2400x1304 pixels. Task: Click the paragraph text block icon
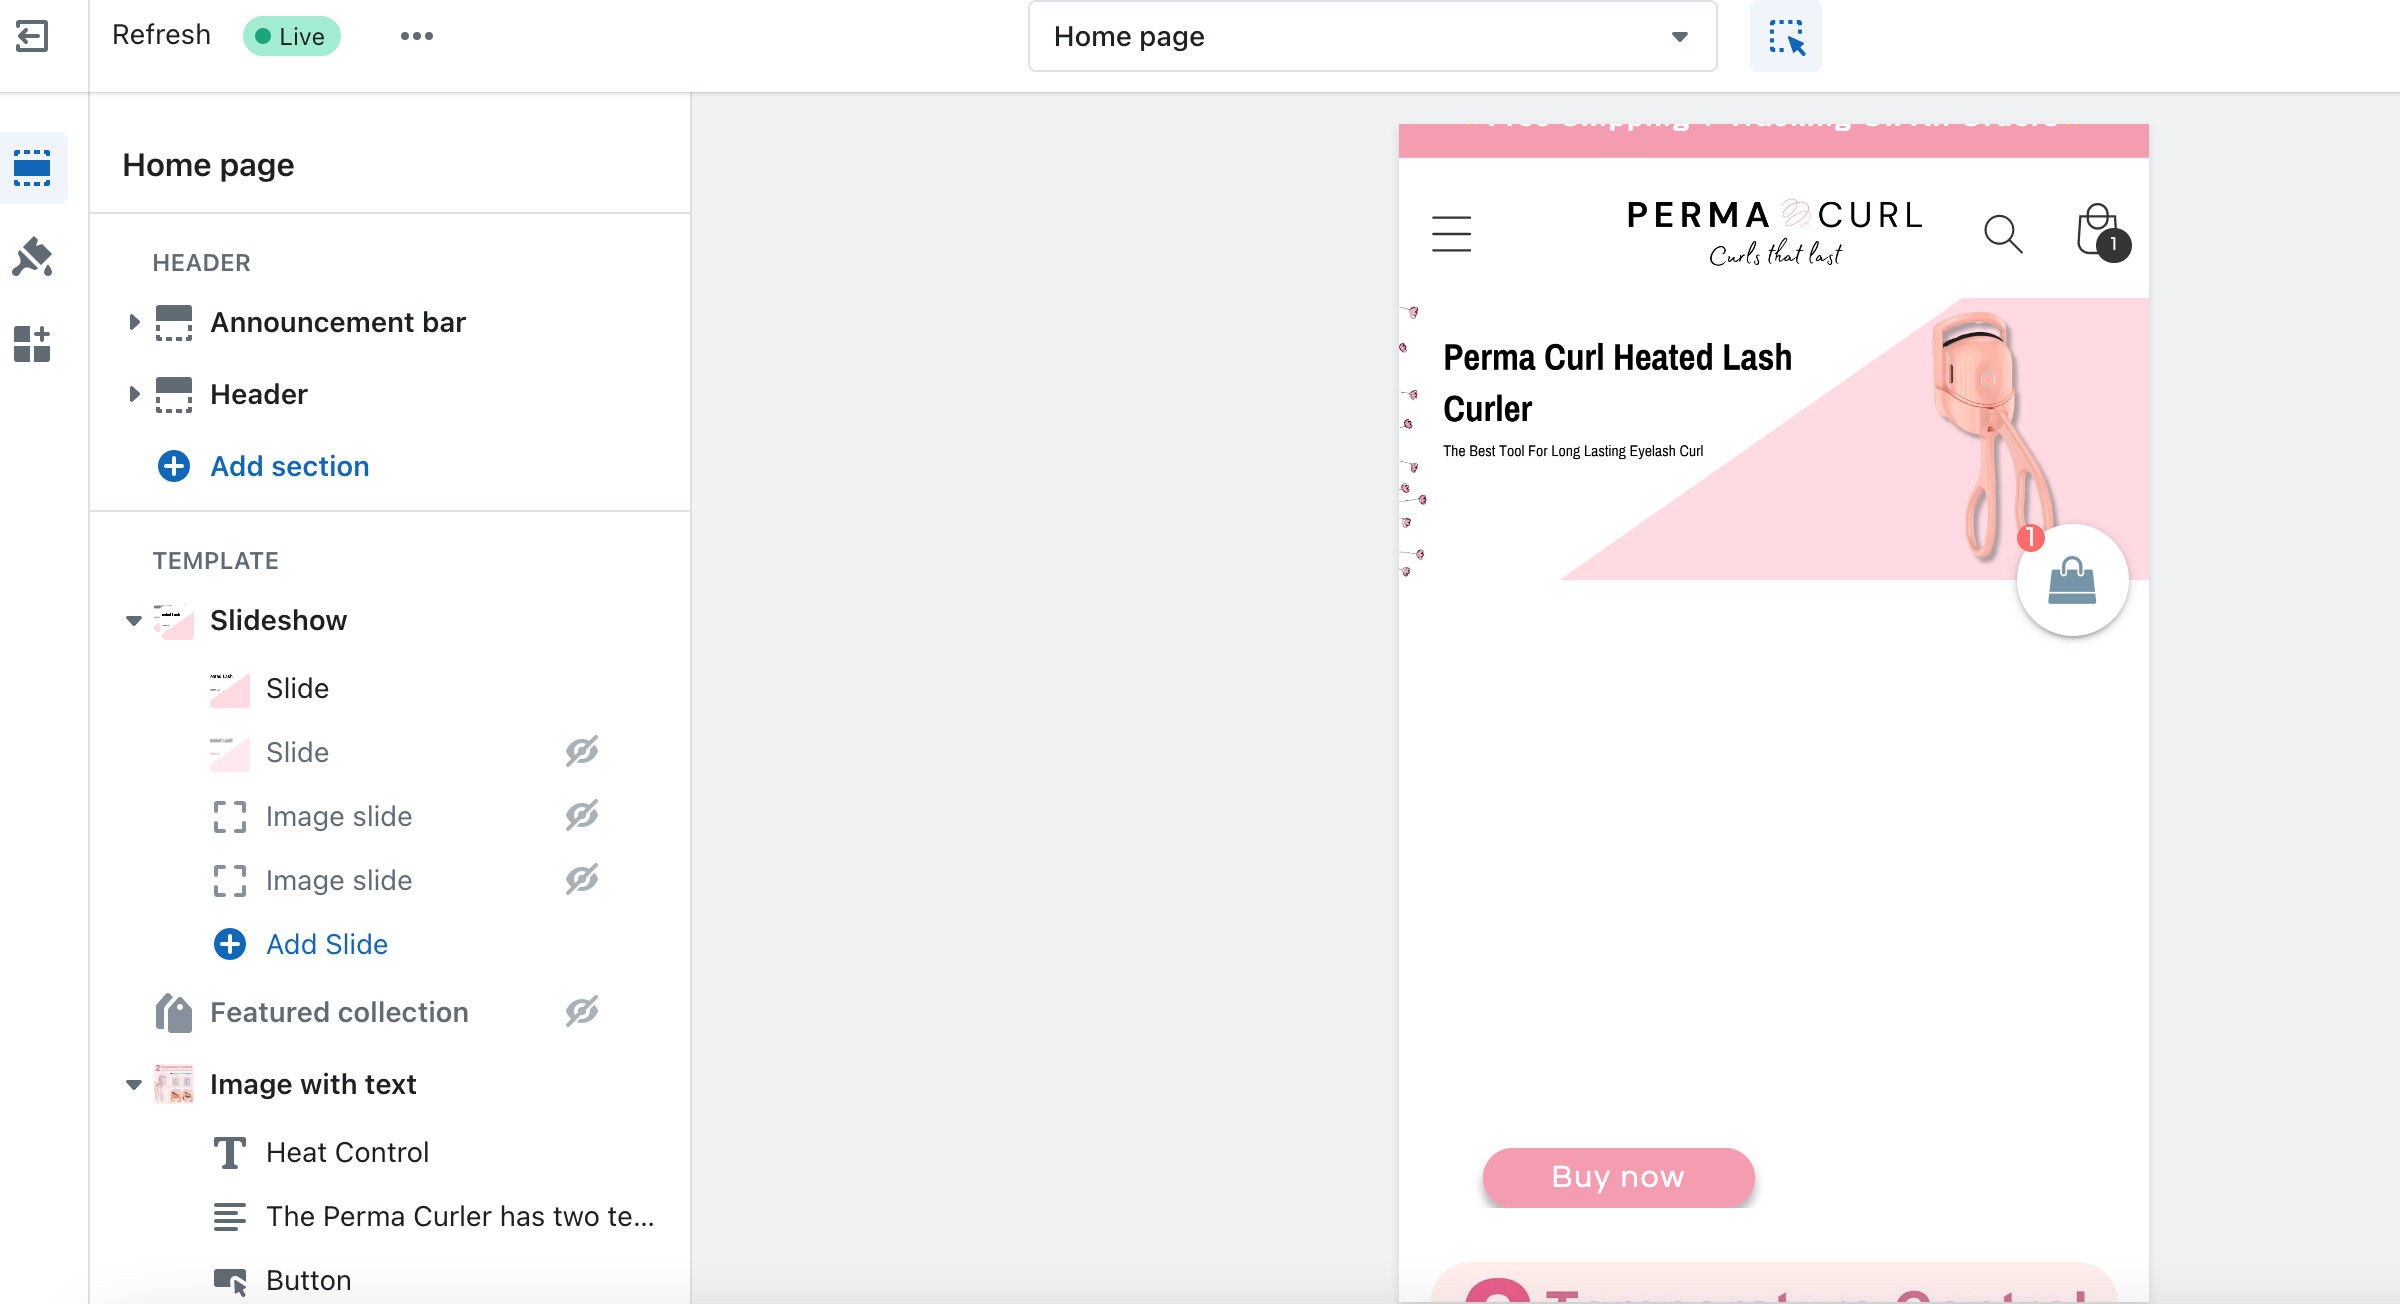[x=230, y=1217]
